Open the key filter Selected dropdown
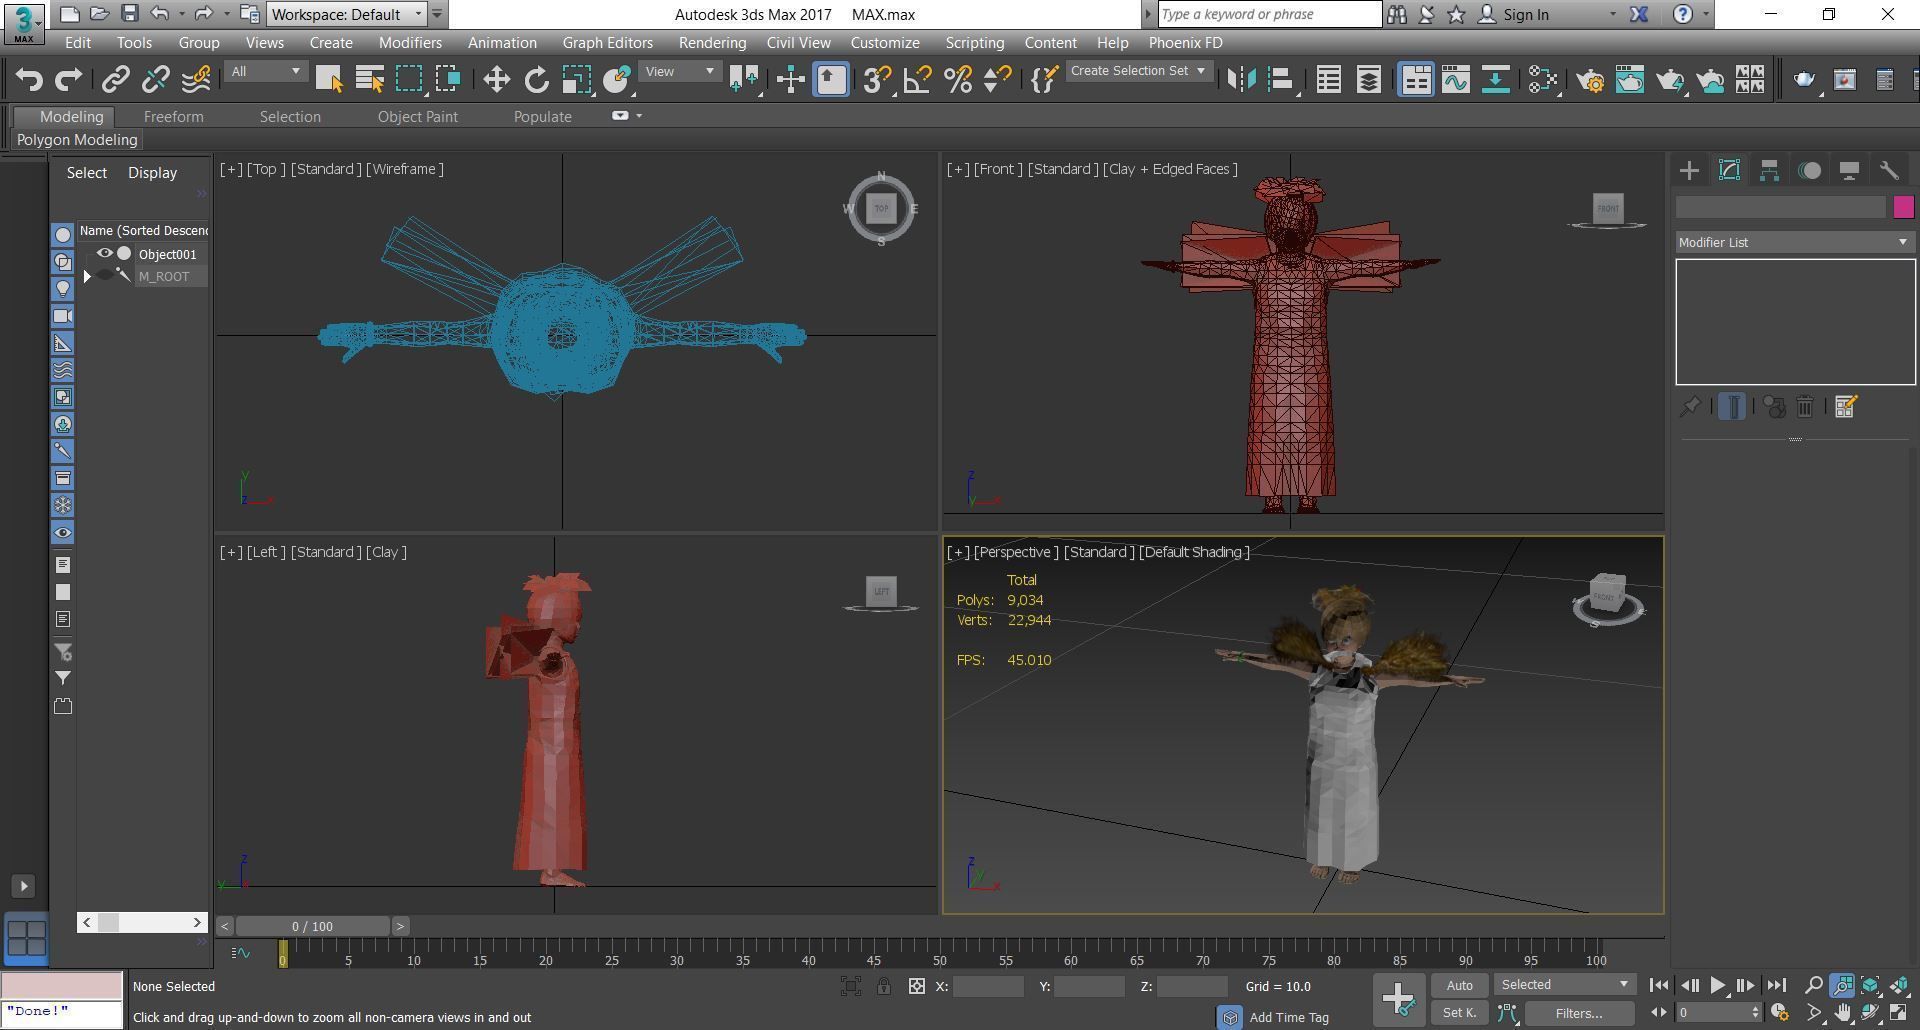Viewport: 1920px width, 1030px height. pos(1565,985)
